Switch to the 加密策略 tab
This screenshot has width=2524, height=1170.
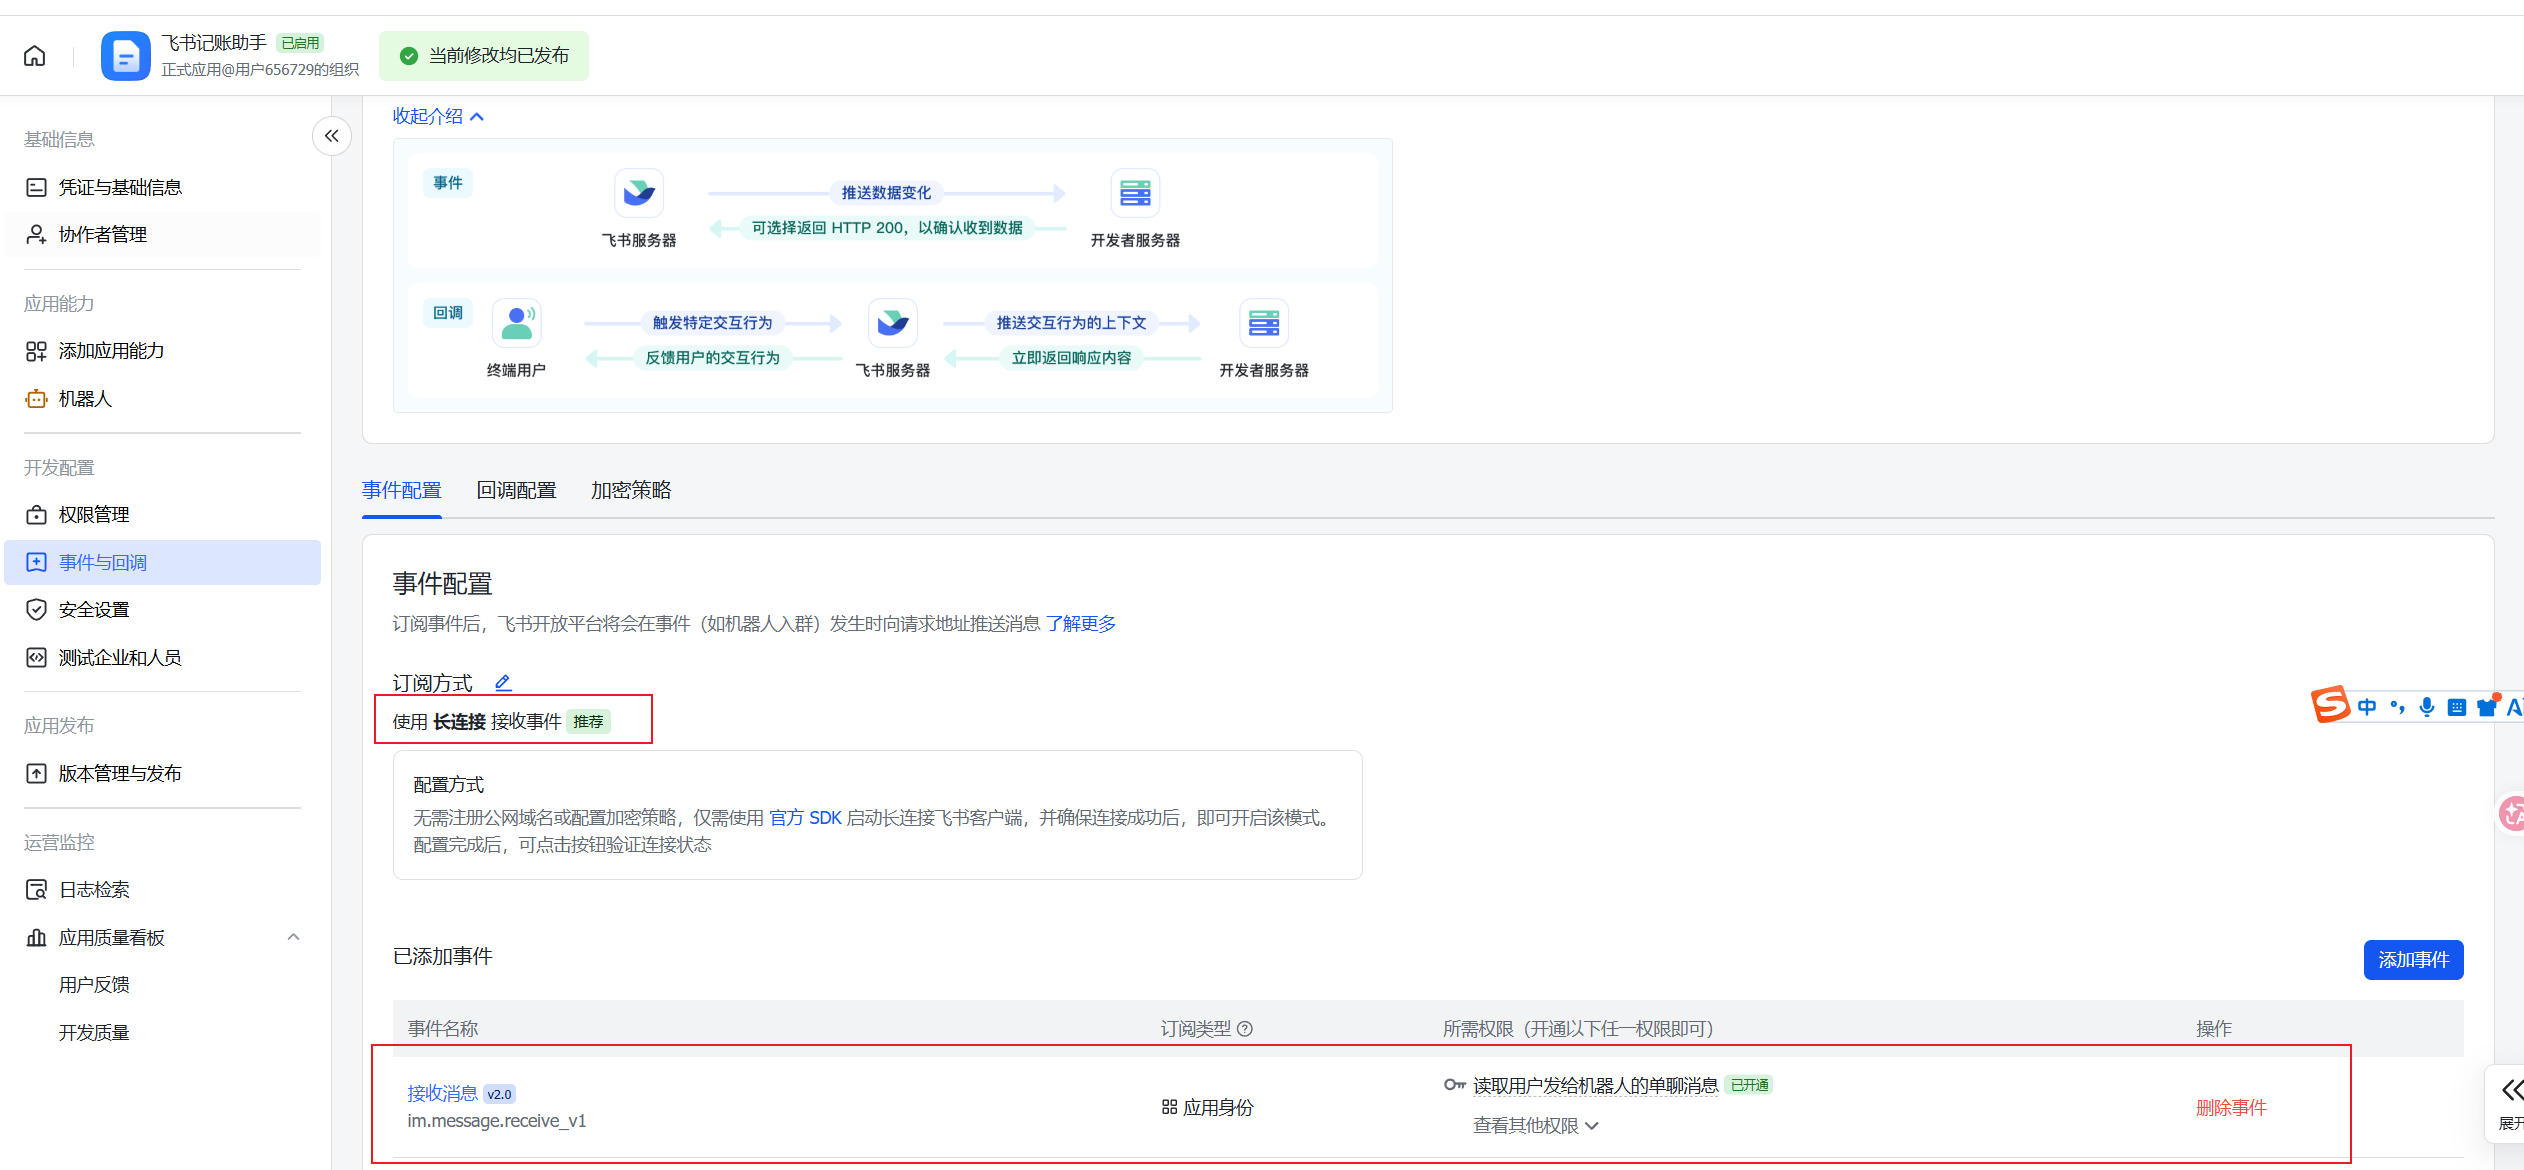point(631,490)
